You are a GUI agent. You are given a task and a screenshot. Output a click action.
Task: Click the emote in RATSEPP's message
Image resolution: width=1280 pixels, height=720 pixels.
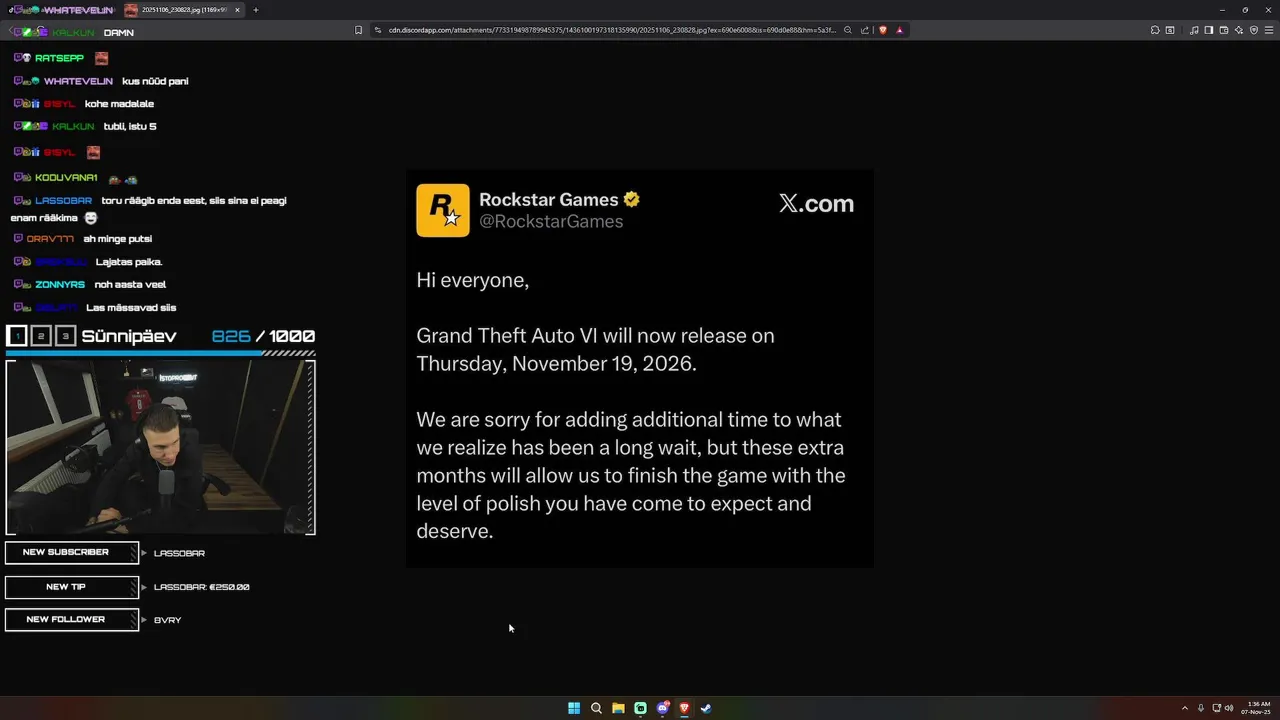(101, 58)
